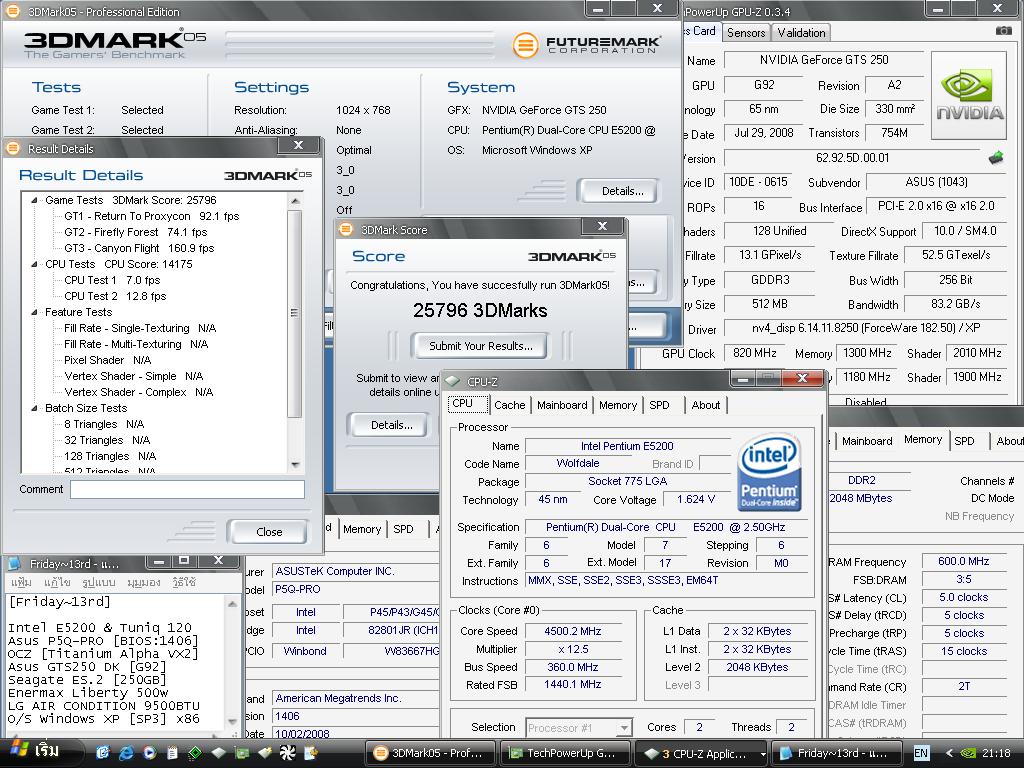Click Notepad scrollbar down arrow

pyautogui.click(x=232, y=721)
